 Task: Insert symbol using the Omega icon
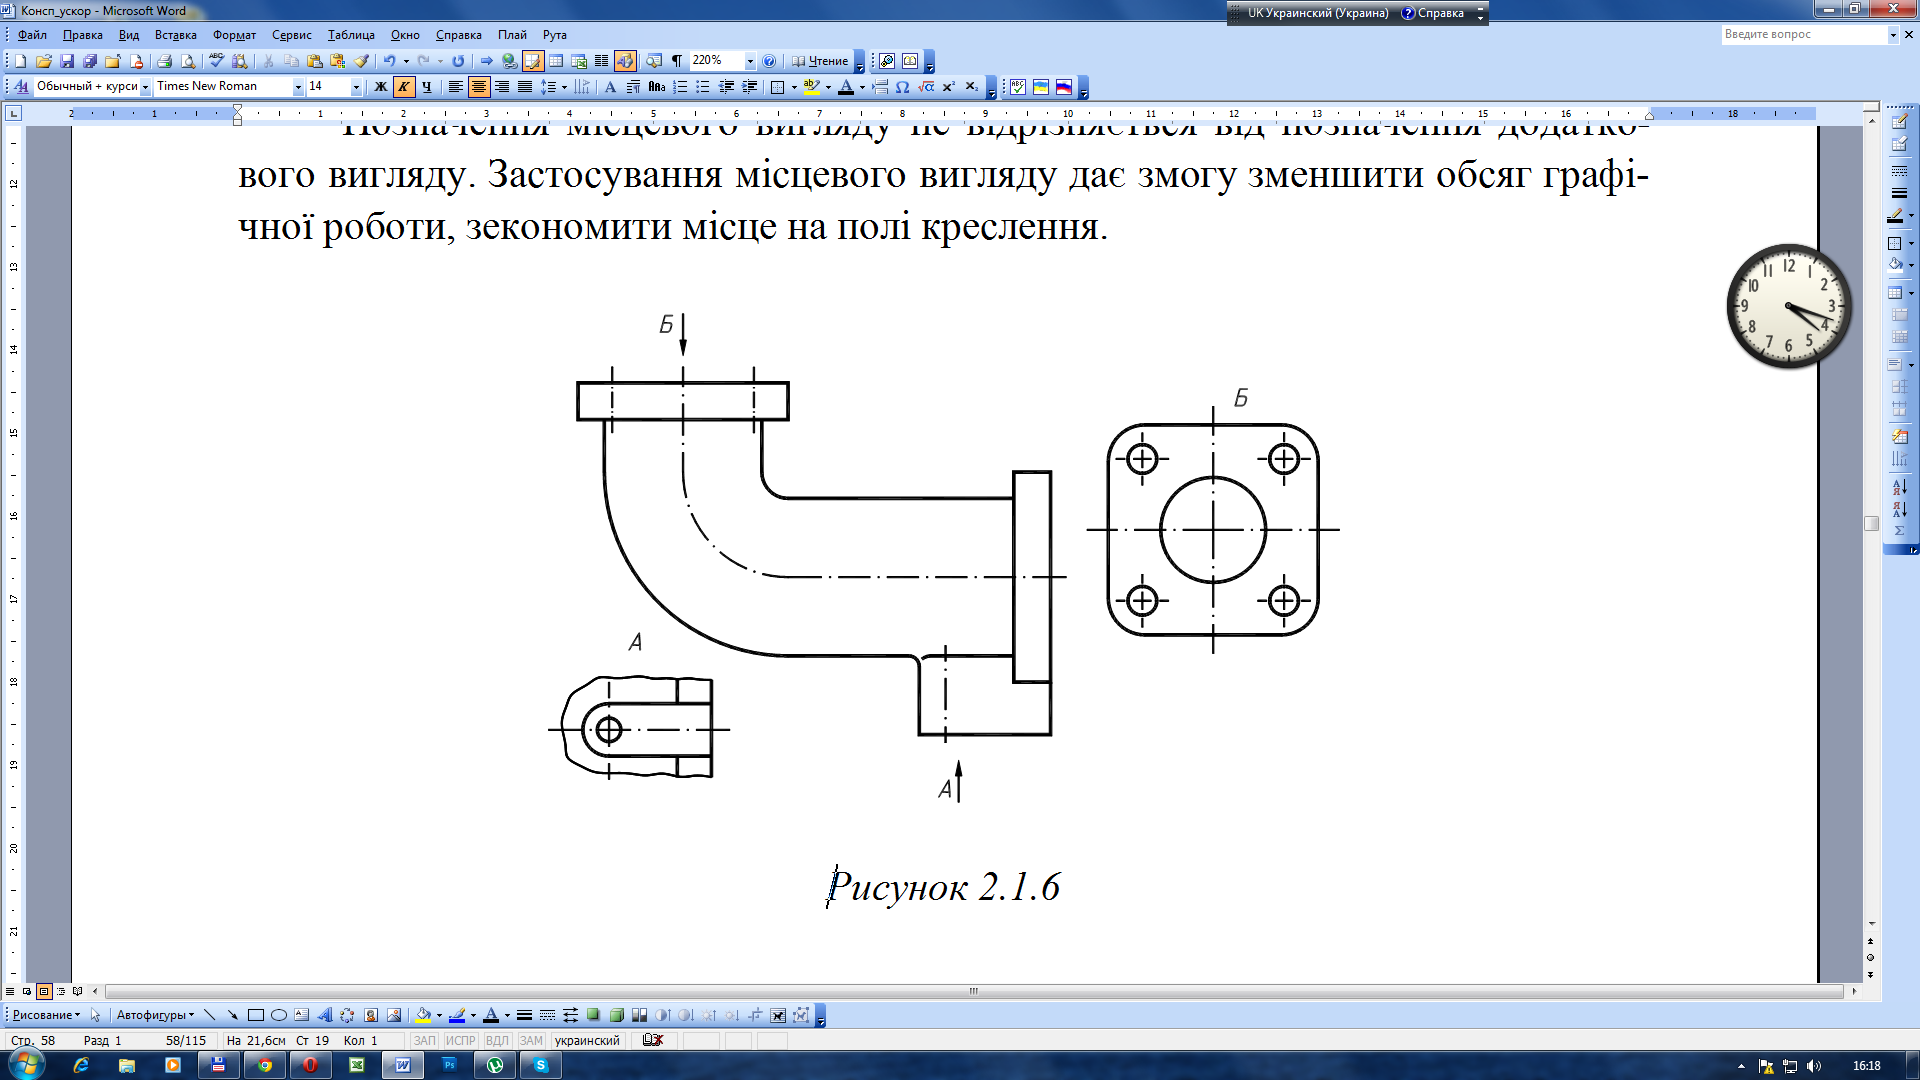[x=902, y=87]
